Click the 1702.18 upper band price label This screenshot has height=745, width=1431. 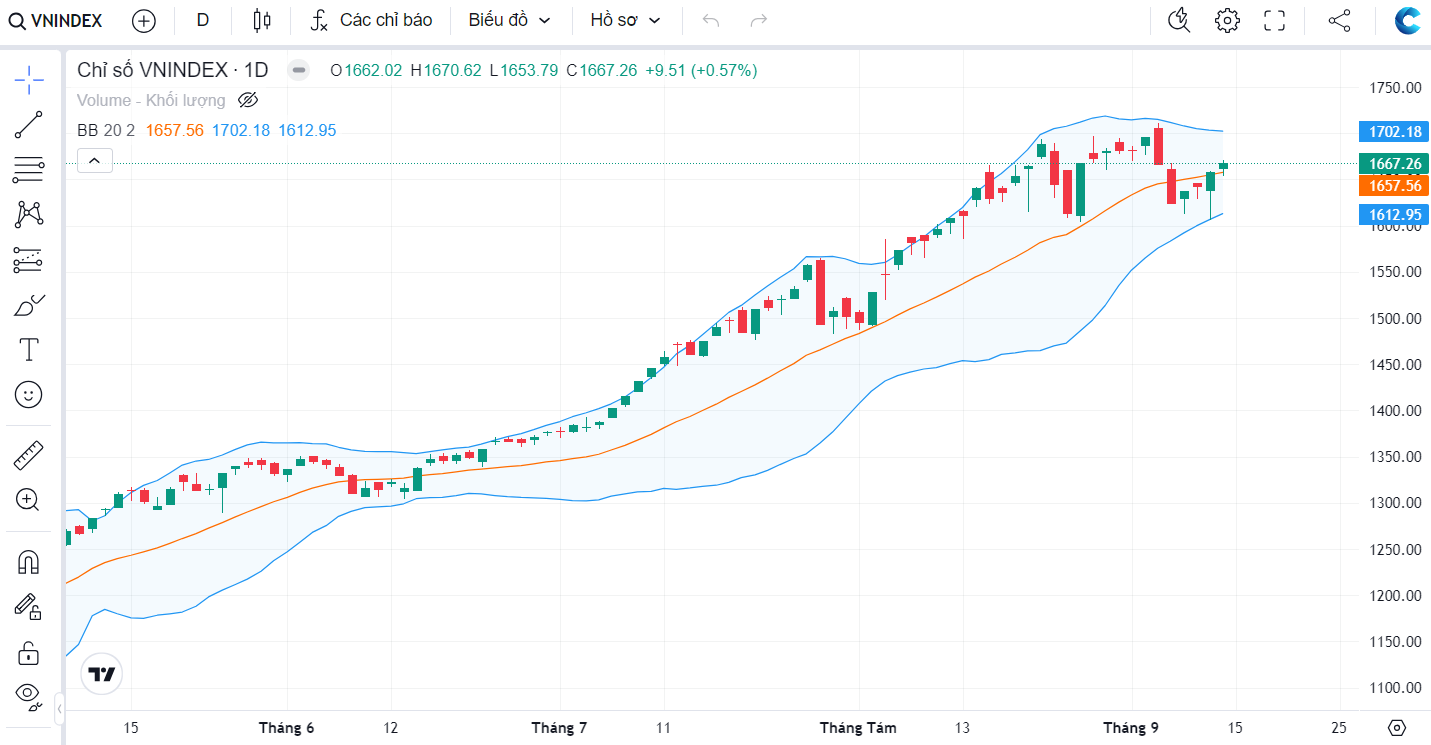click(x=1395, y=132)
